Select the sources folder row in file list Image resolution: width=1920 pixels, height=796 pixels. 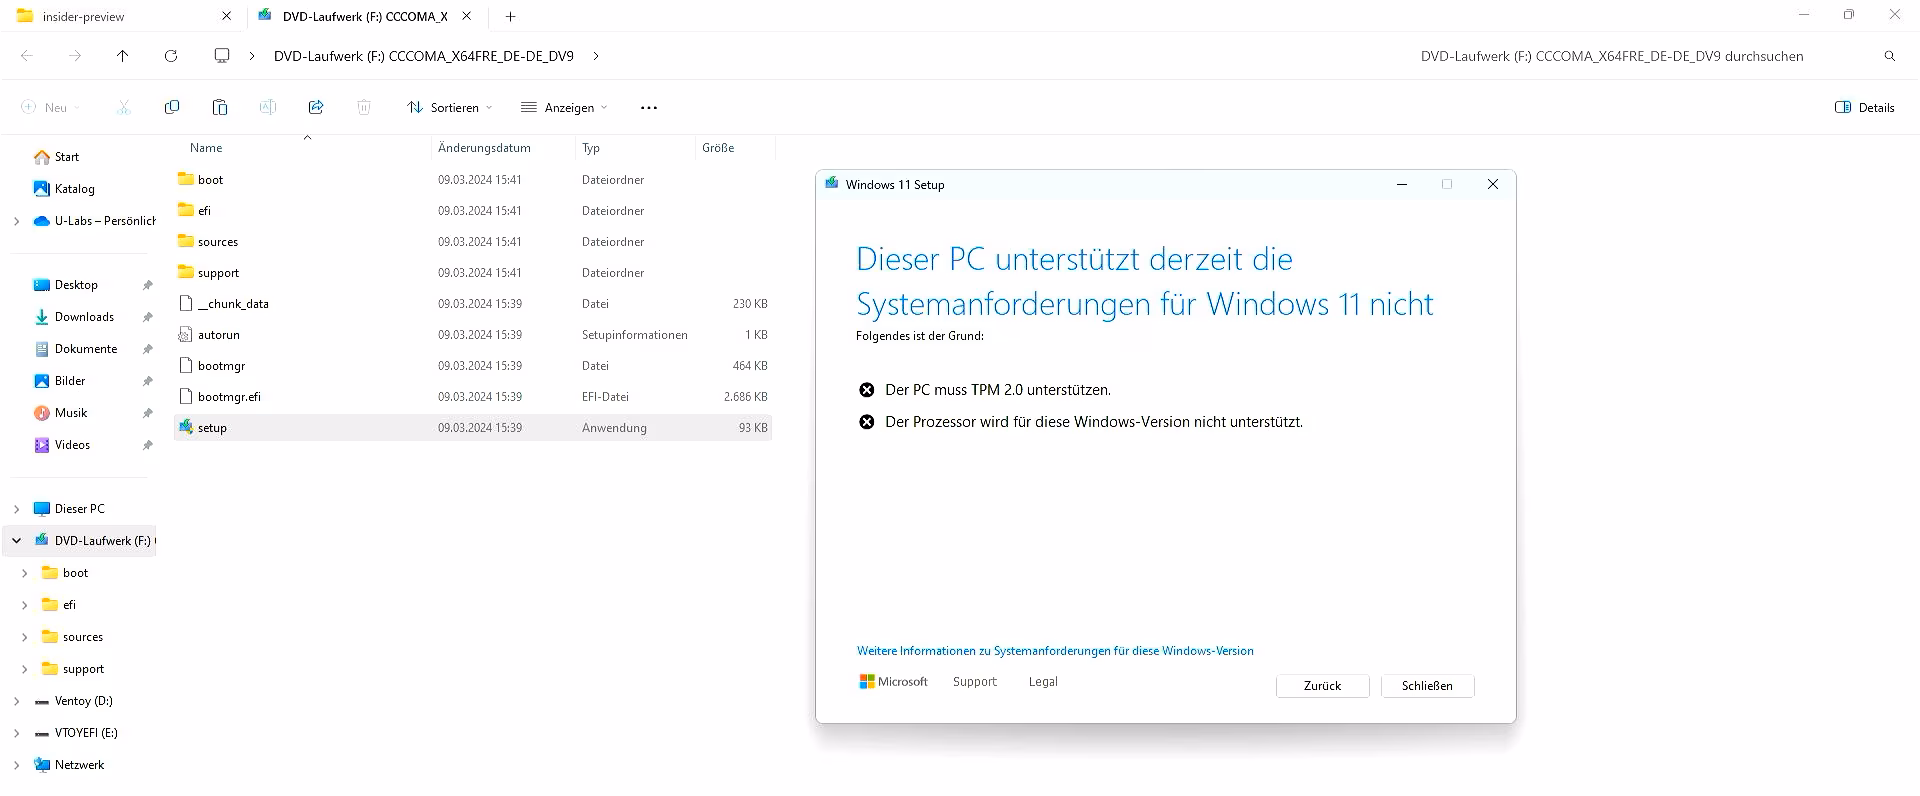(472, 241)
